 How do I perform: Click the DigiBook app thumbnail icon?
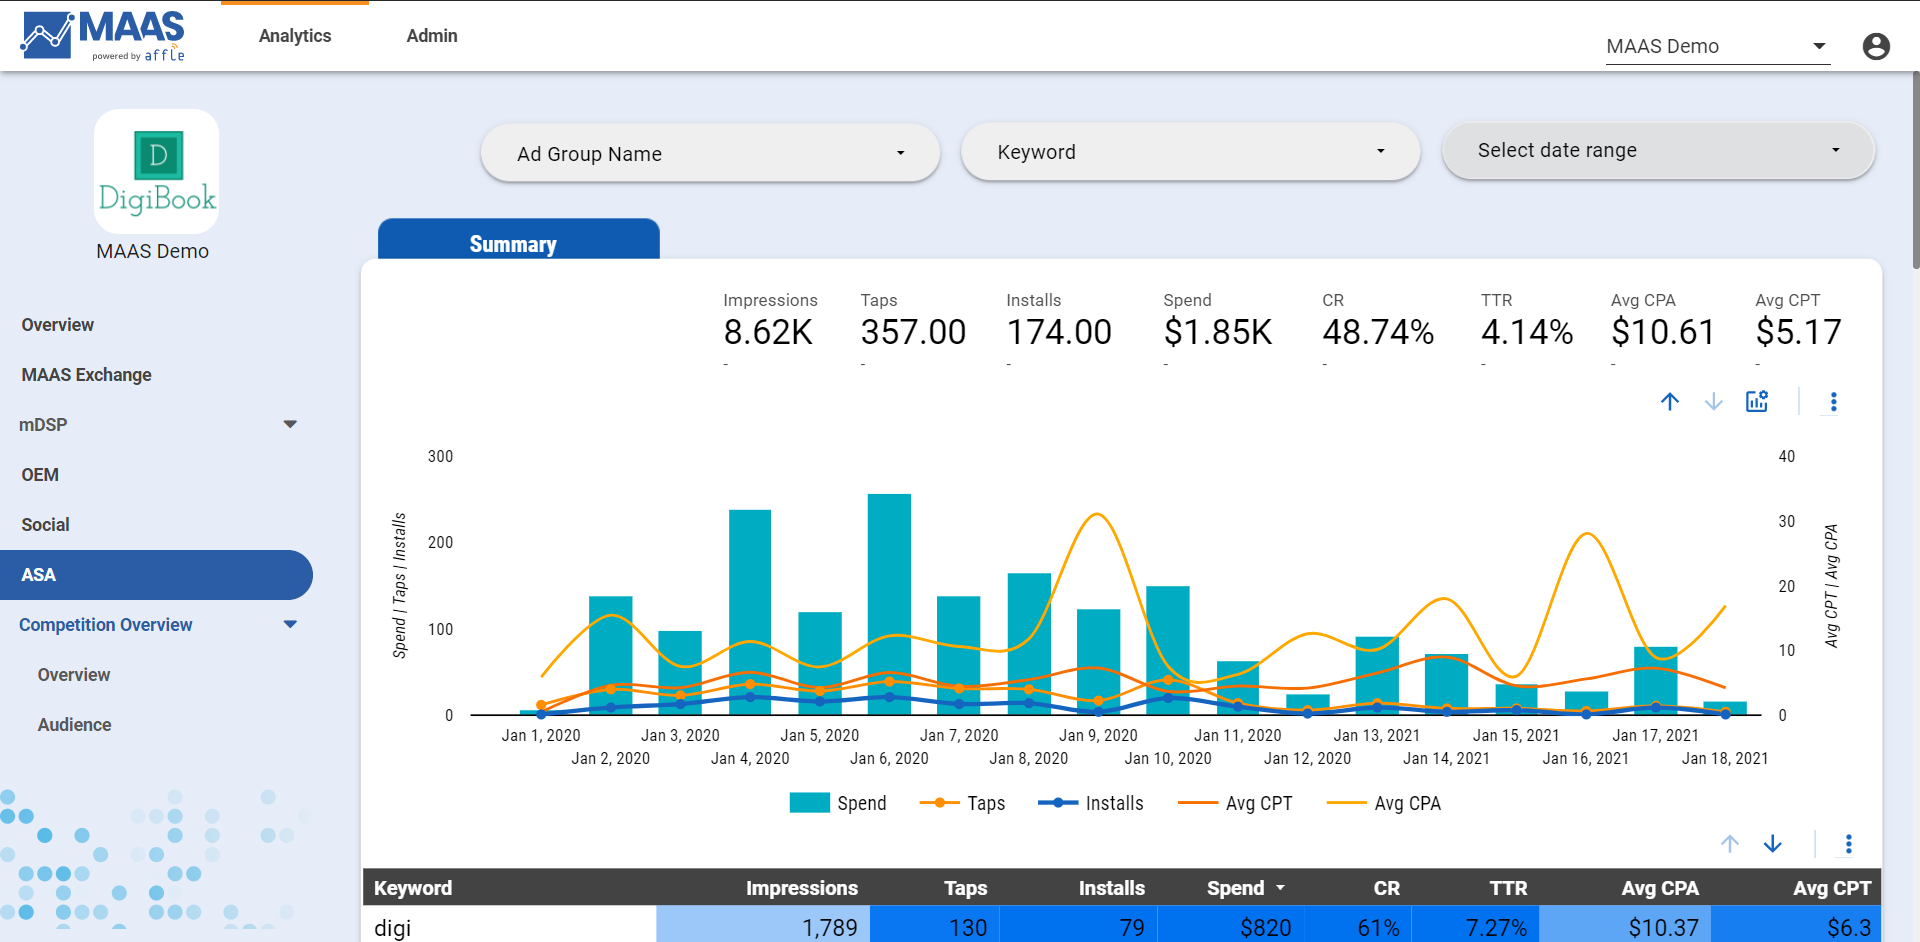(155, 171)
